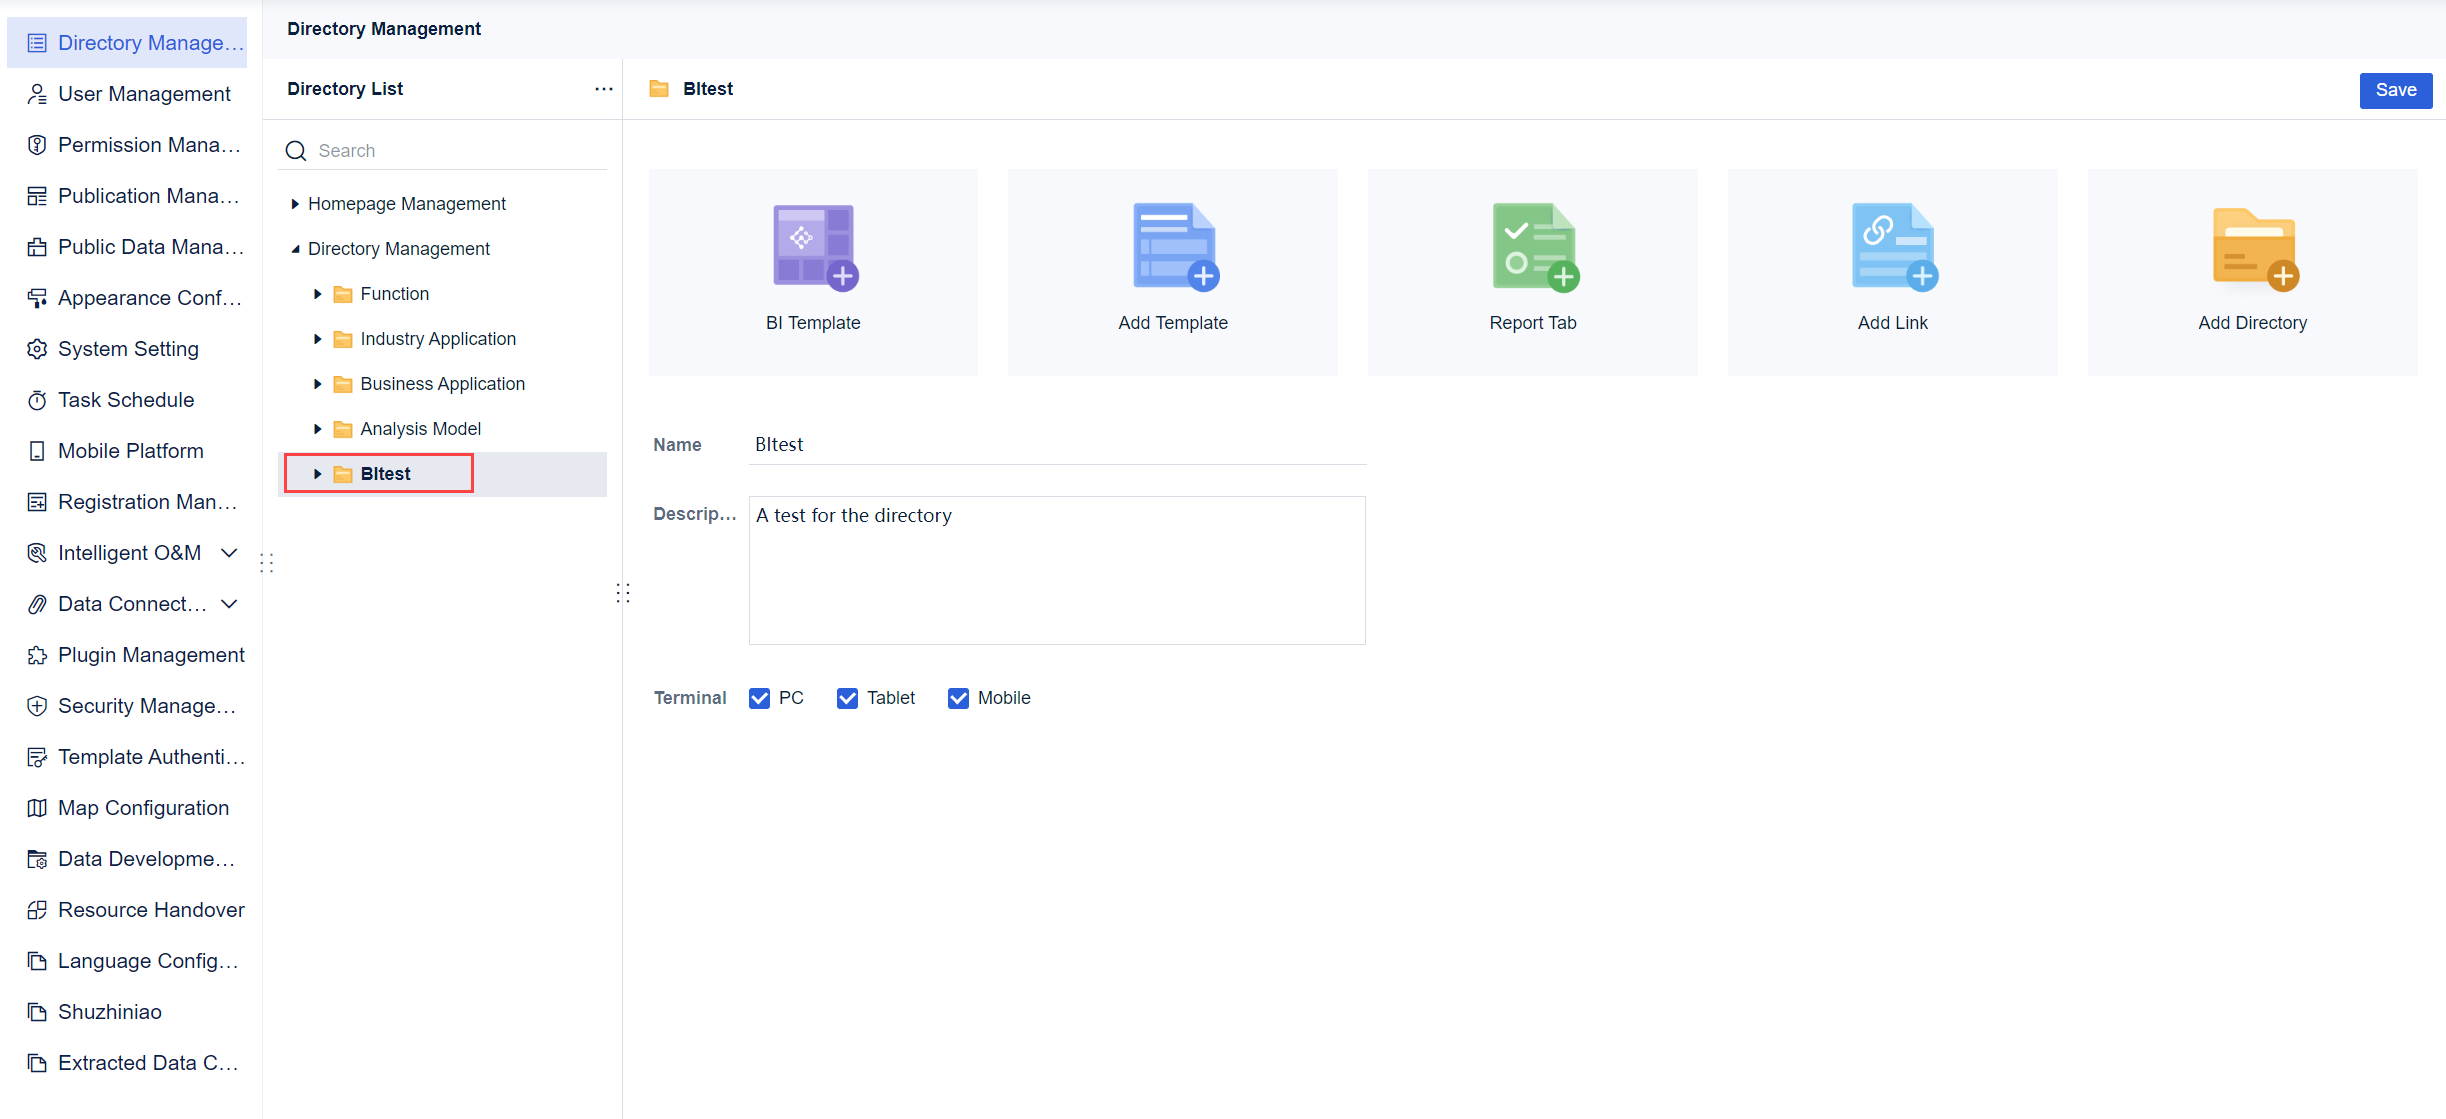Click the search magnifier in Directory List
The width and height of the screenshot is (2446, 1119).
click(x=296, y=150)
